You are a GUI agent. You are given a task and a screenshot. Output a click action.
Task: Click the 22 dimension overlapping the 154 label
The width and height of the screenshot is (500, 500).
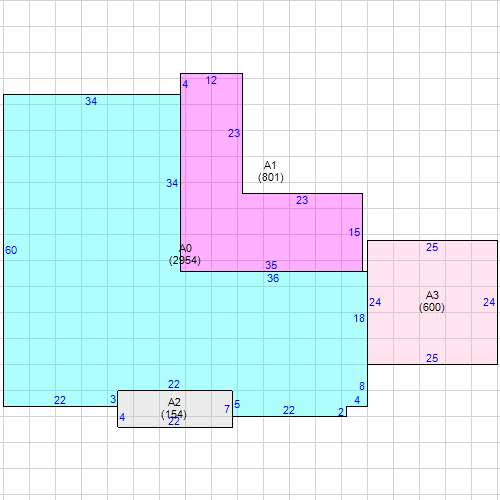[174, 422]
